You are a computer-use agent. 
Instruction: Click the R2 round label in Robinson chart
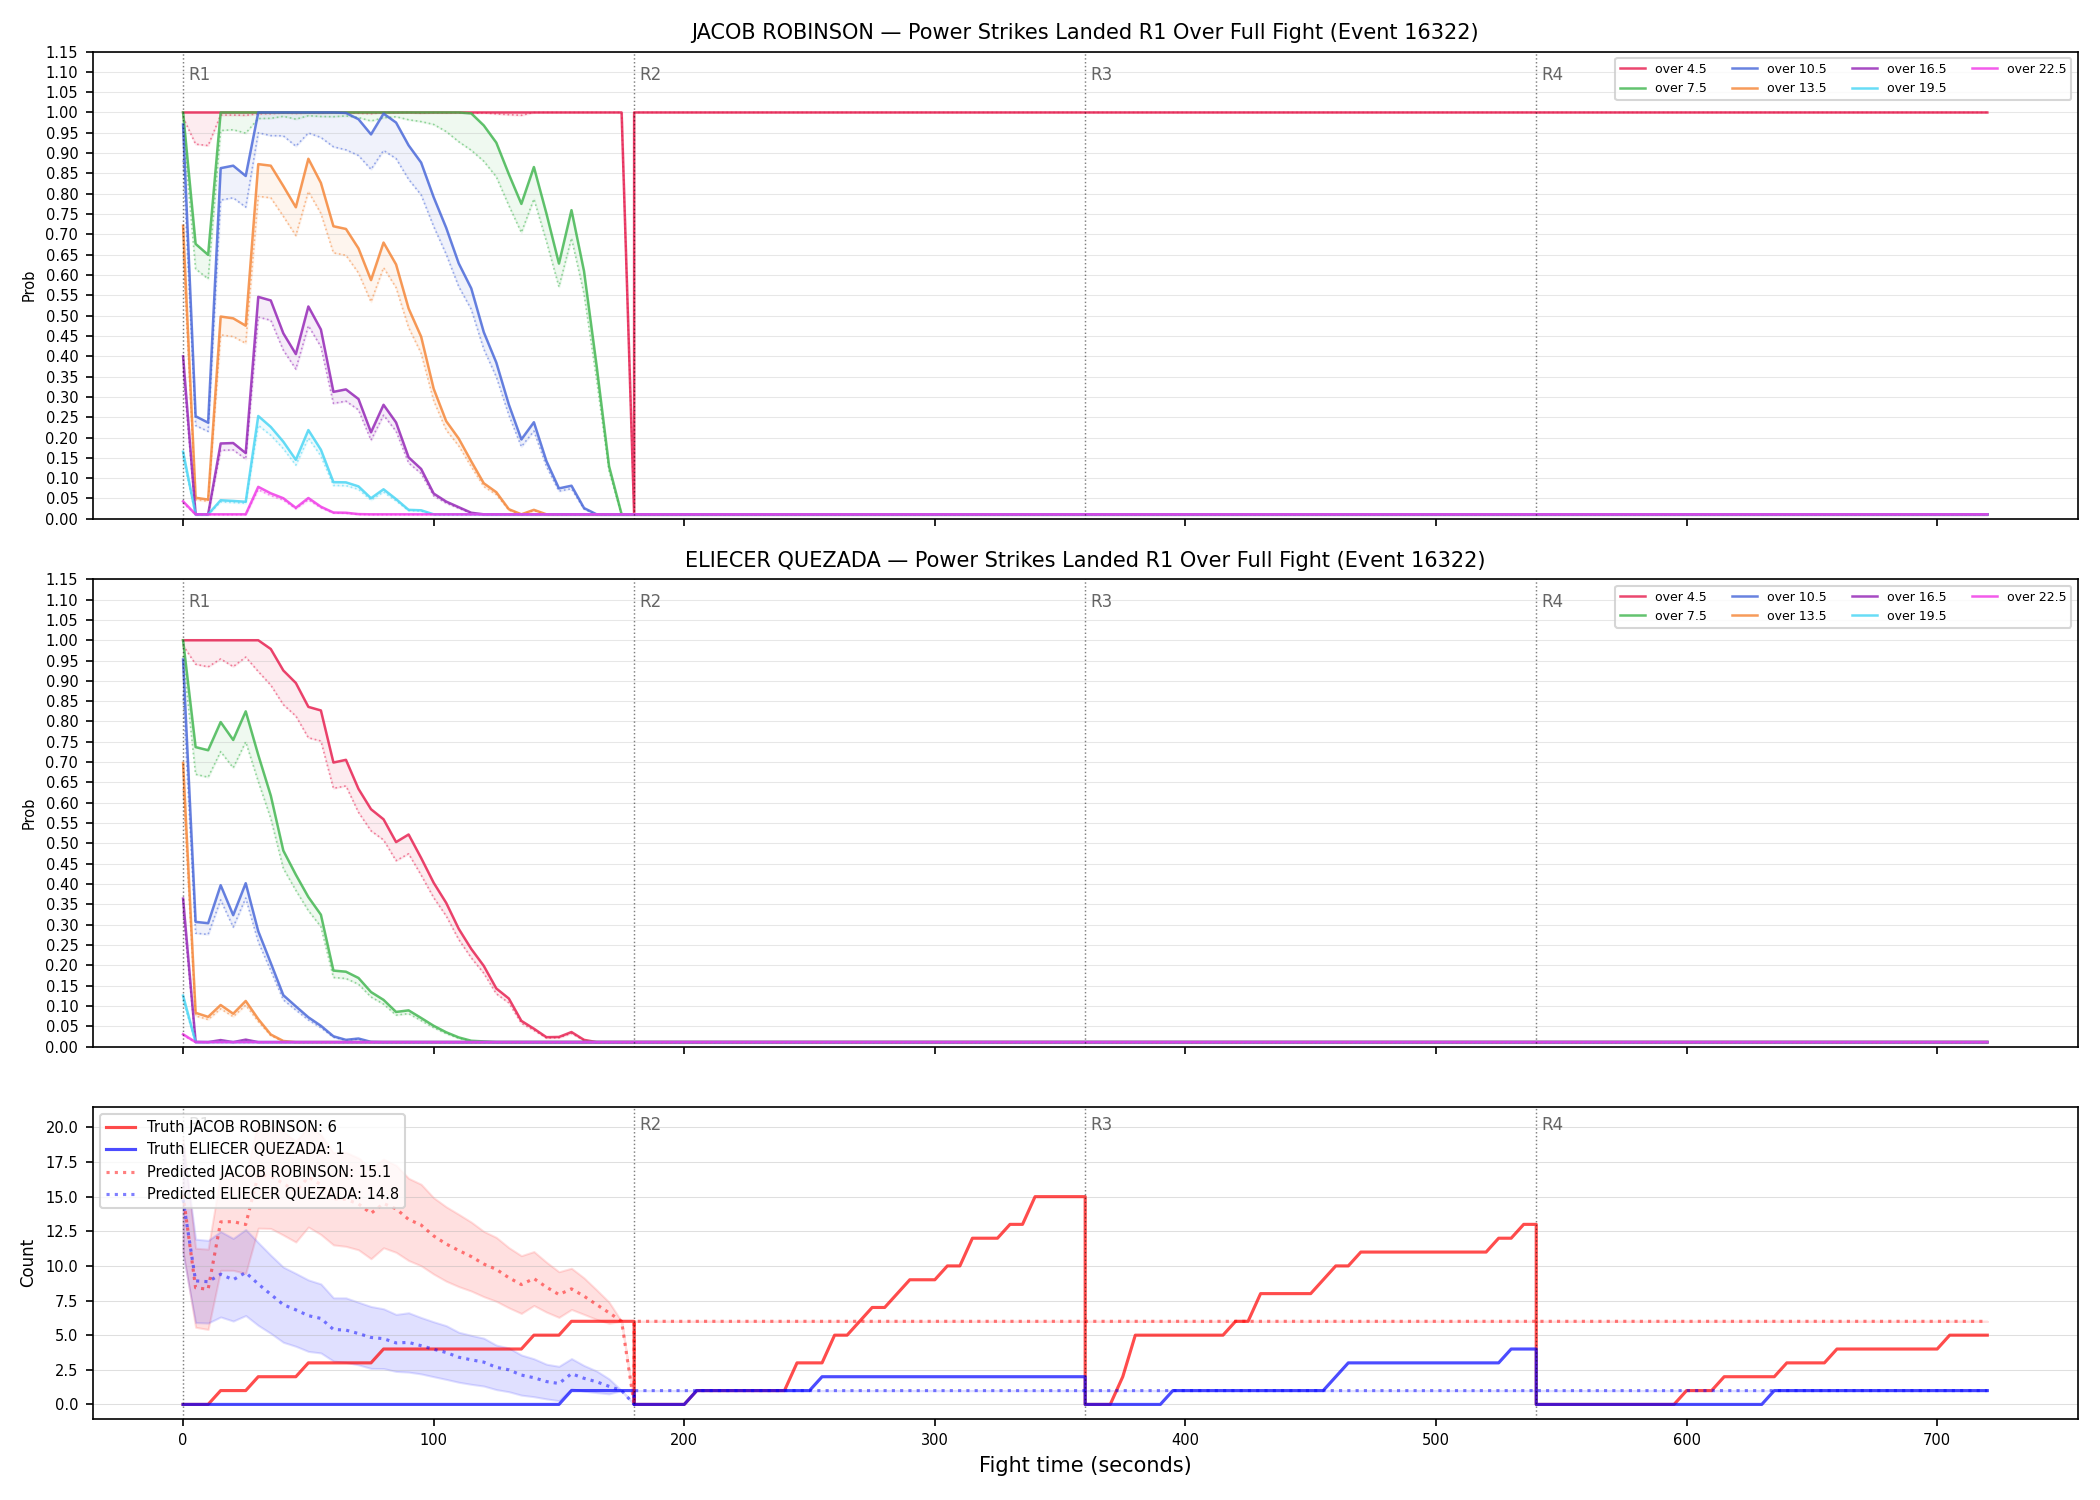(x=650, y=74)
